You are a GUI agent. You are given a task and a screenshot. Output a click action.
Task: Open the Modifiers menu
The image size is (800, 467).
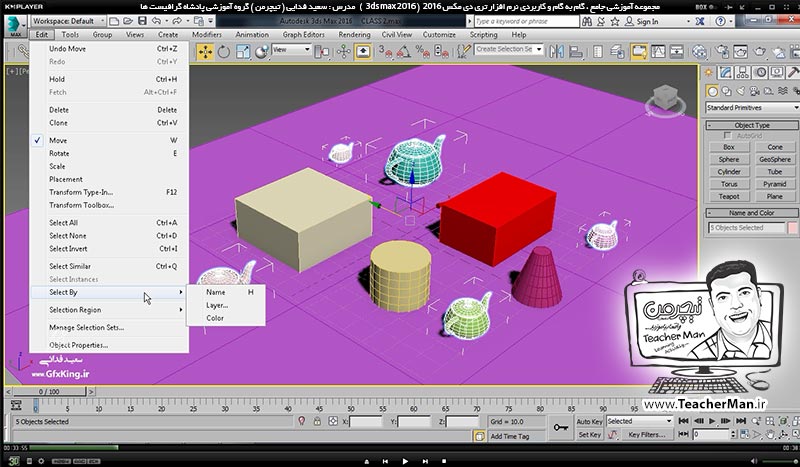(207, 35)
